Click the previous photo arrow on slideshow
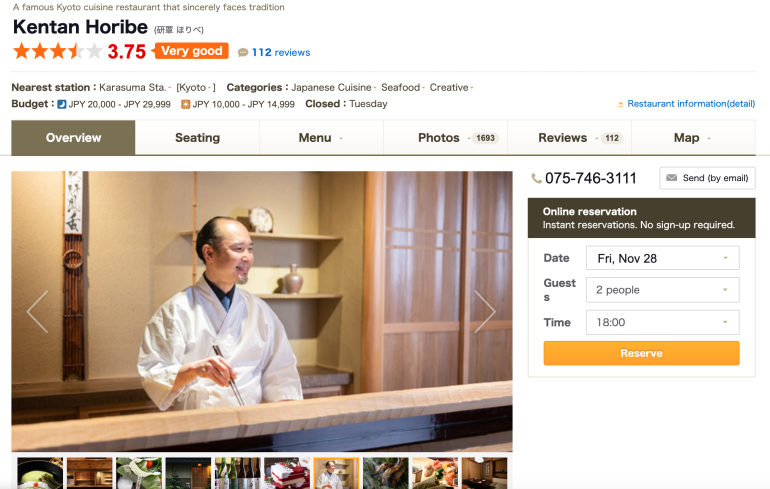Image resolution: width=770 pixels, height=489 pixels. 37,312
